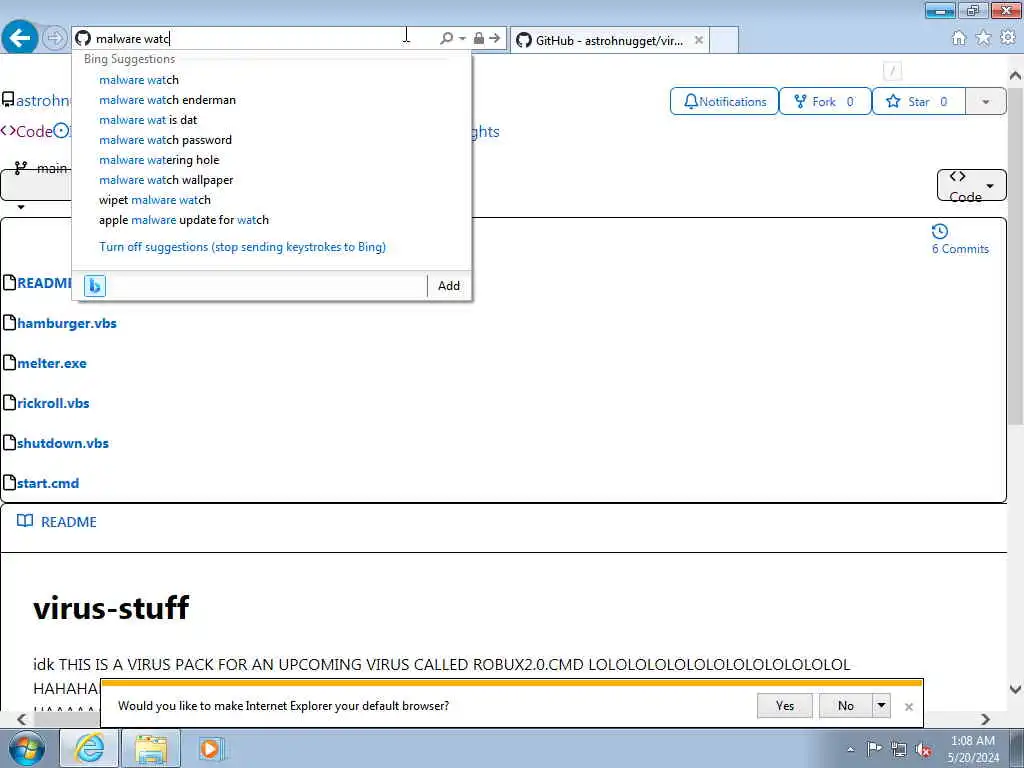Screen dimensions: 1024x768
Task: Fork the repository
Action: point(825,102)
